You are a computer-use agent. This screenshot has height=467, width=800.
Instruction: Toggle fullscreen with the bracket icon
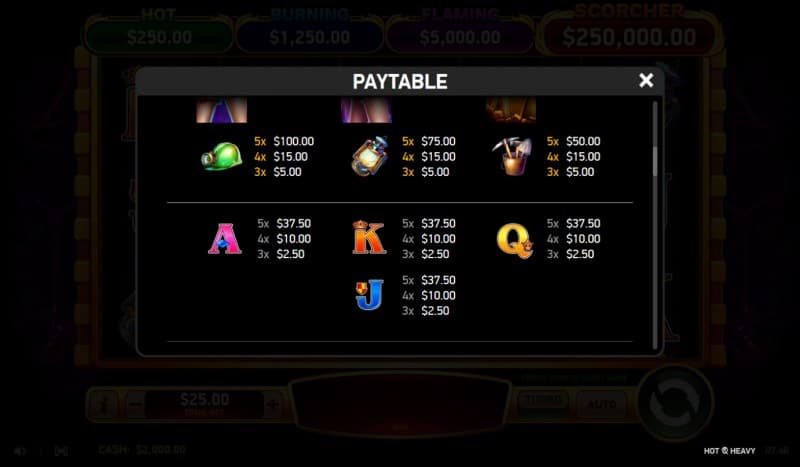click(61, 451)
